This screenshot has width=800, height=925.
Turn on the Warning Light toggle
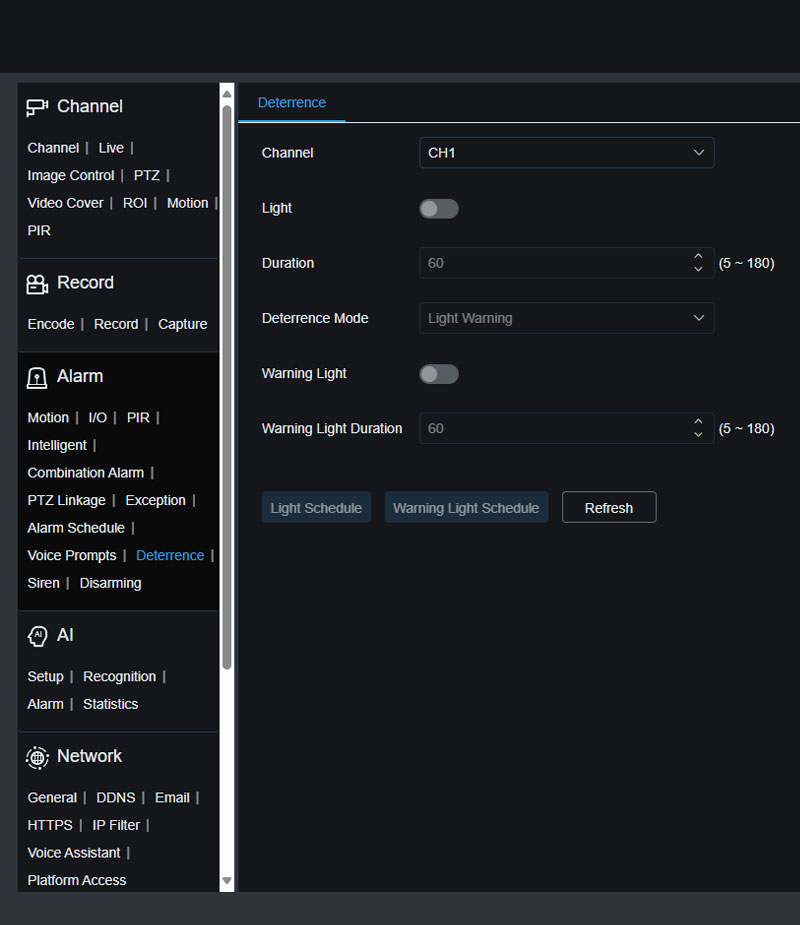[439, 374]
